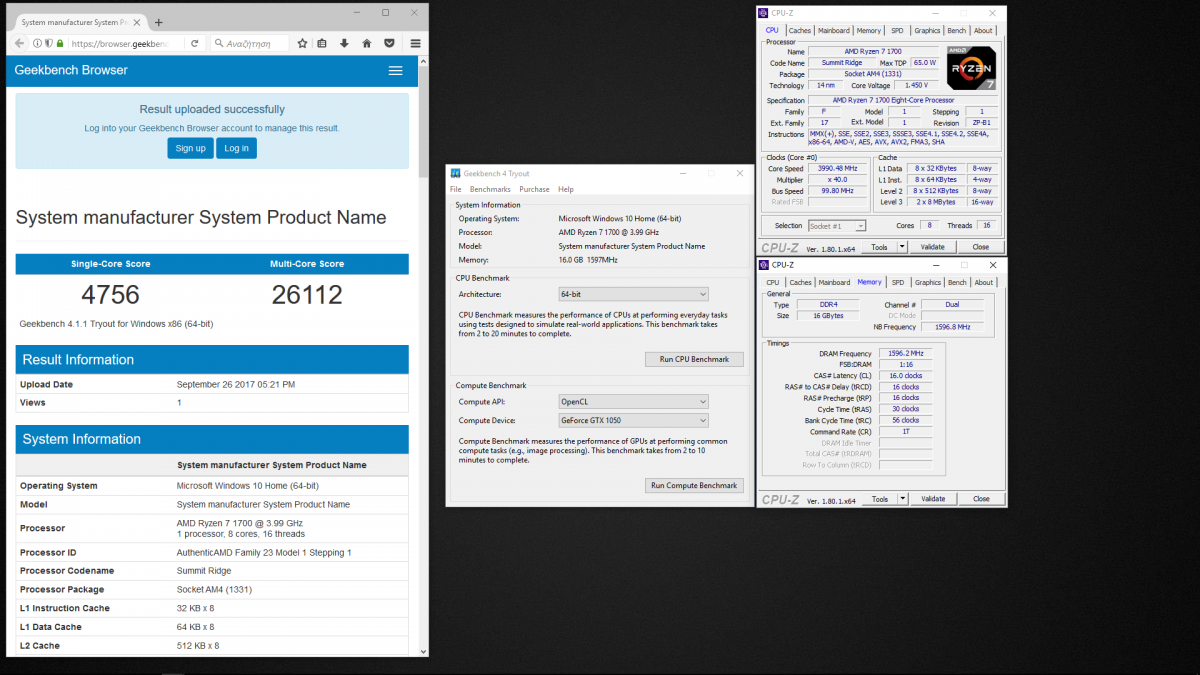Expand Tools arrow in CPU-Z Timings window
The image size is (1200, 675).
902,499
